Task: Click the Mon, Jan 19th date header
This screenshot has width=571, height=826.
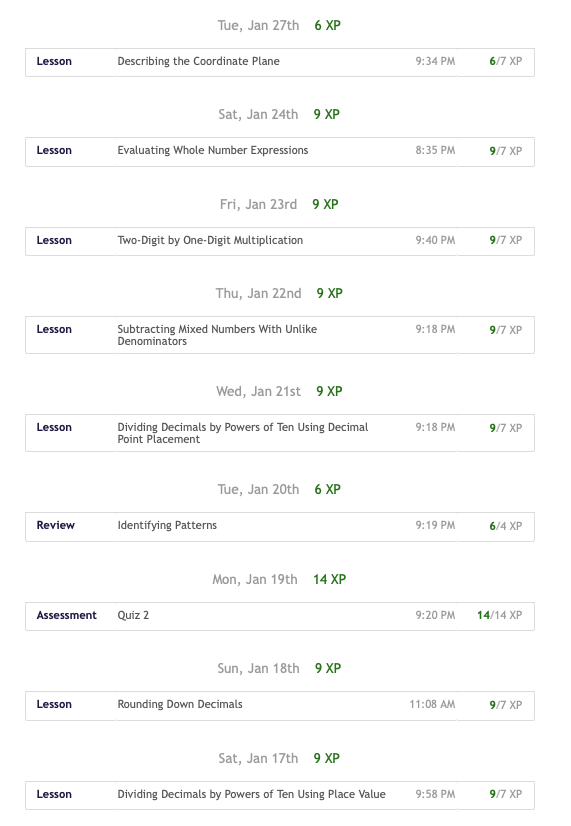Action: [255, 579]
